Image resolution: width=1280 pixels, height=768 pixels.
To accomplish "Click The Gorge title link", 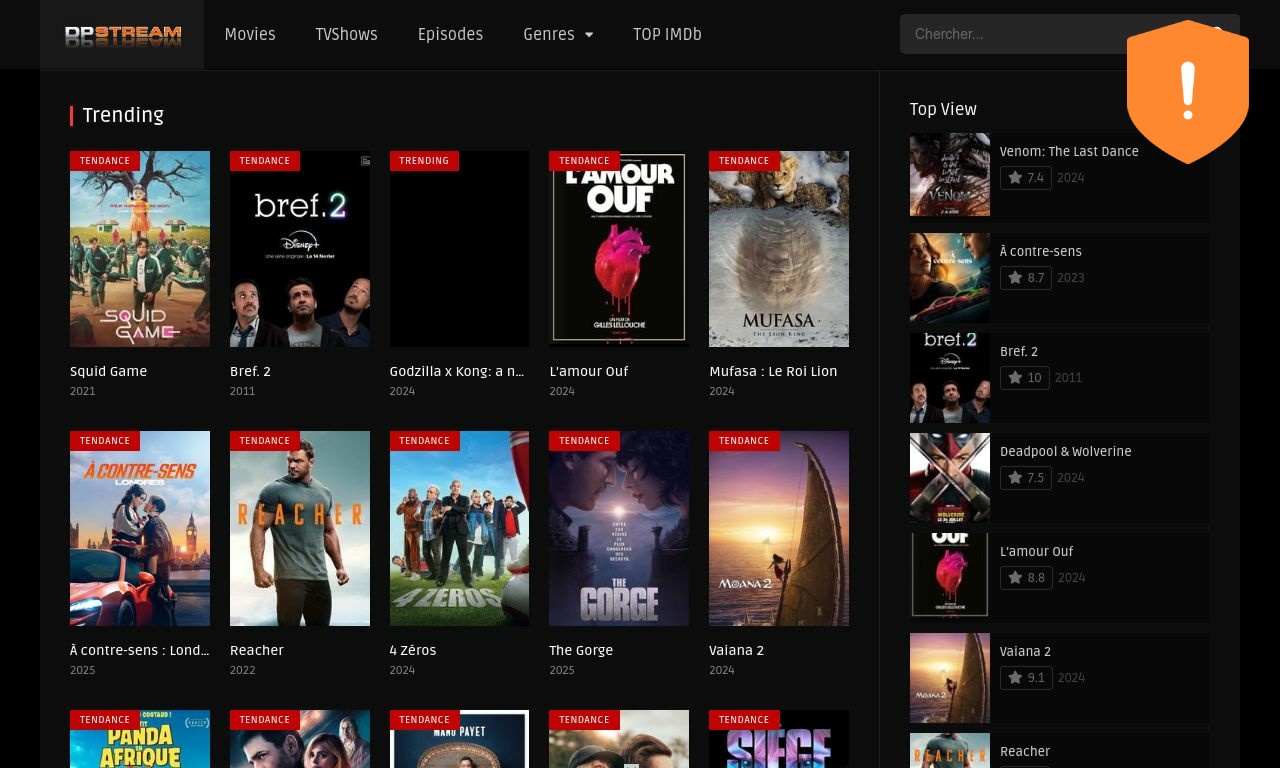I will click(581, 650).
